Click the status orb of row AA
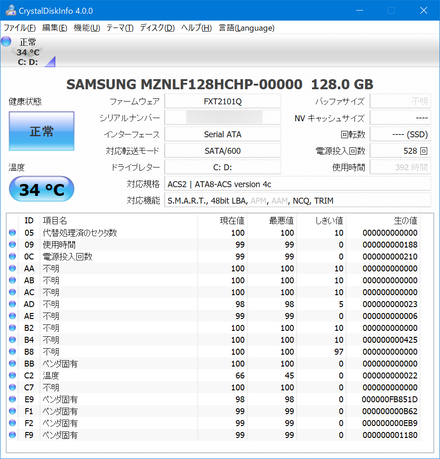This screenshot has width=440, height=459. [x=12, y=268]
